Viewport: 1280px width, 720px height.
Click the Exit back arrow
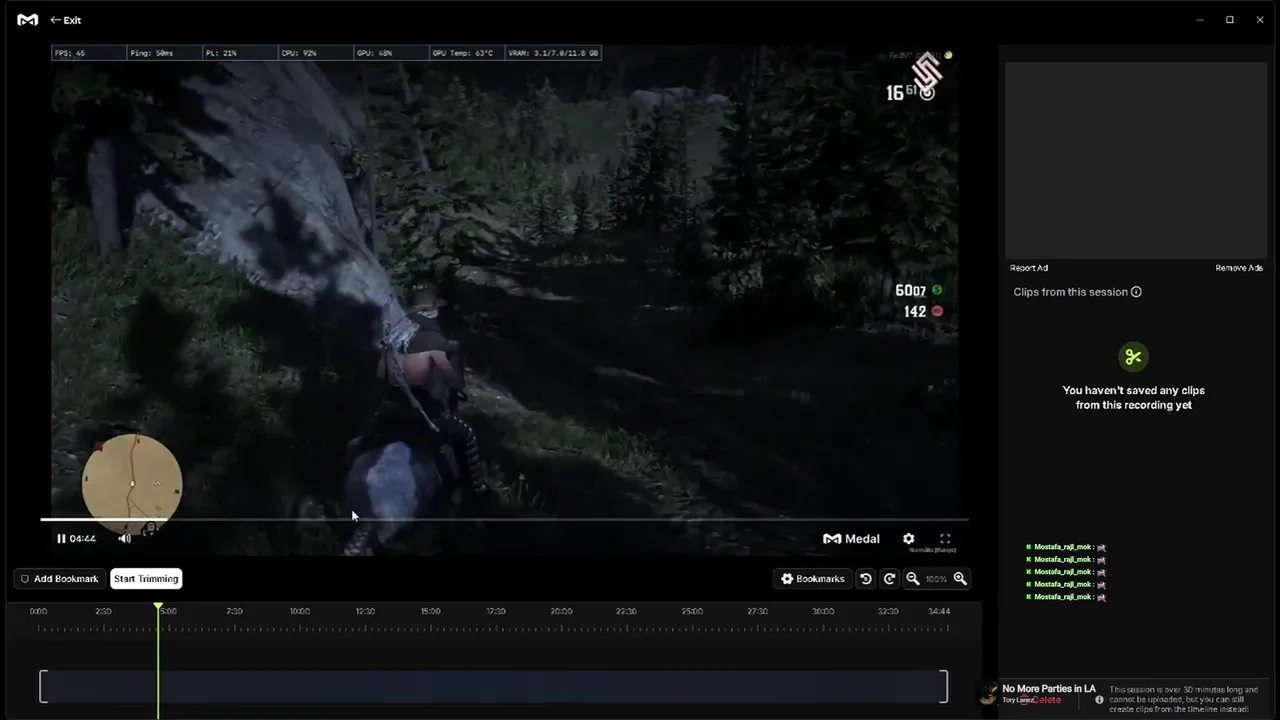pyautogui.click(x=66, y=20)
